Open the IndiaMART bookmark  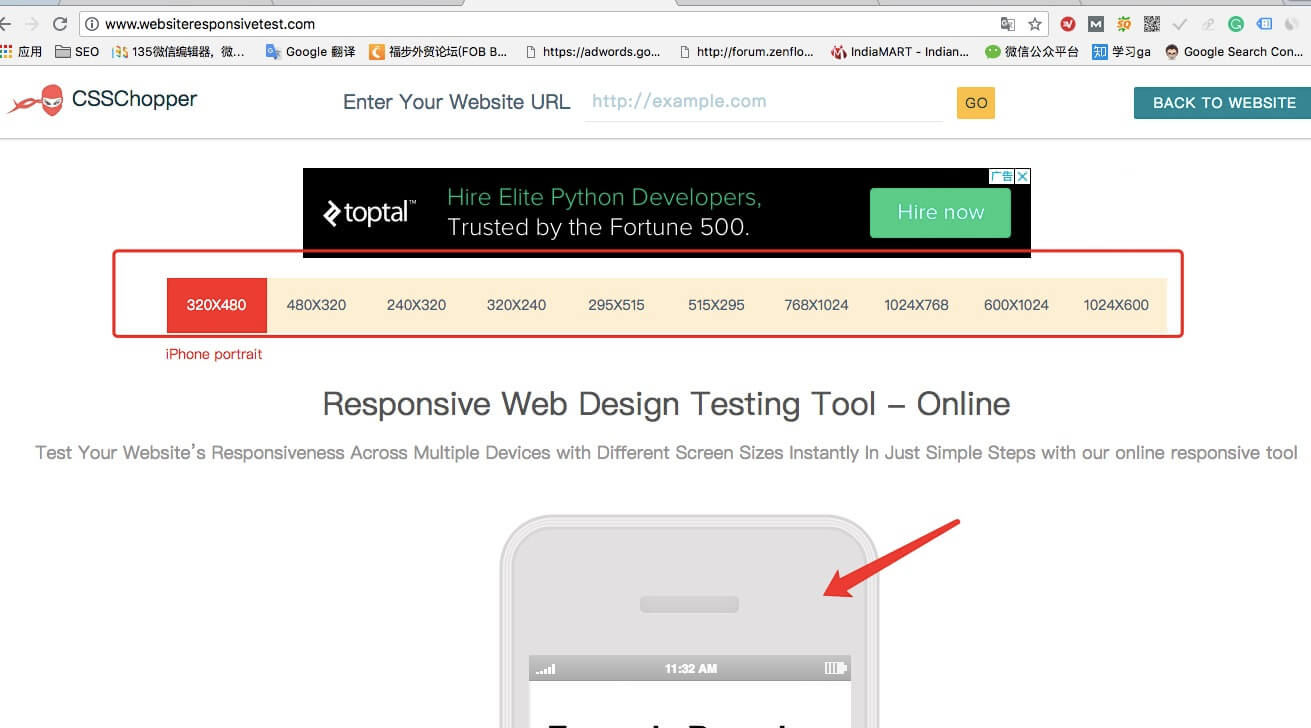click(x=900, y=52)
